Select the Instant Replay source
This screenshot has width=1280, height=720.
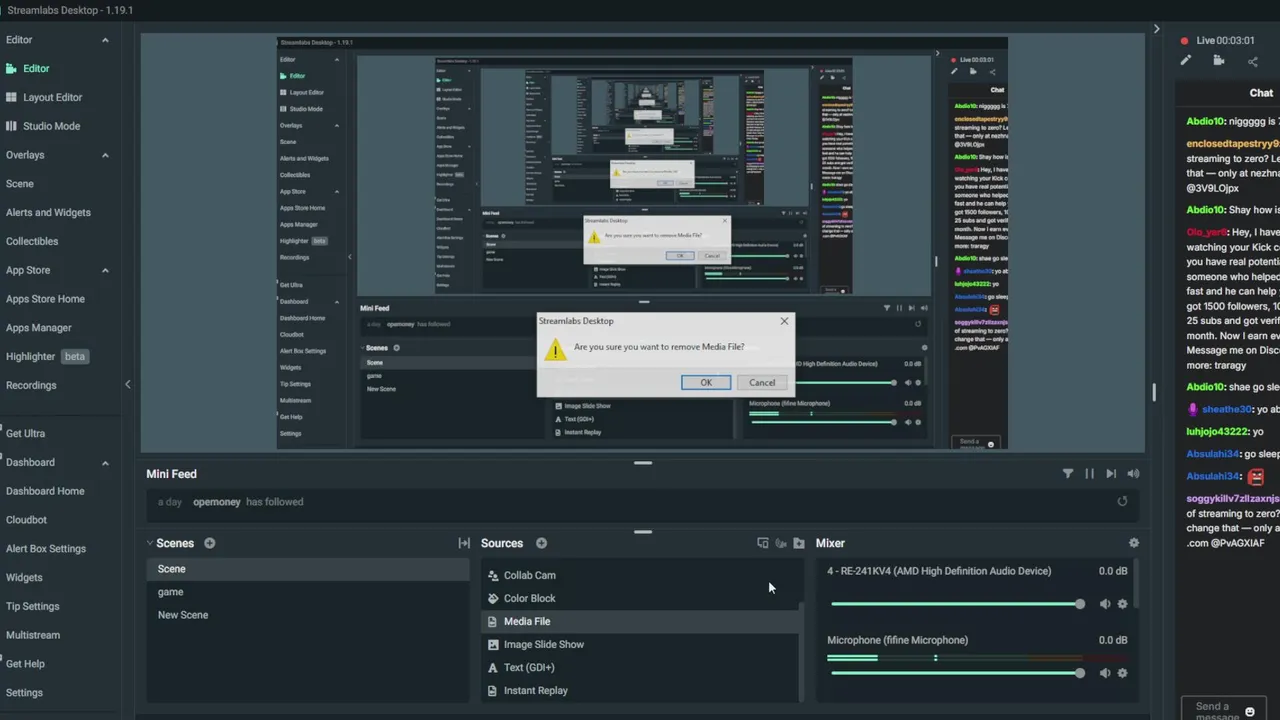[x=640, y=690]
